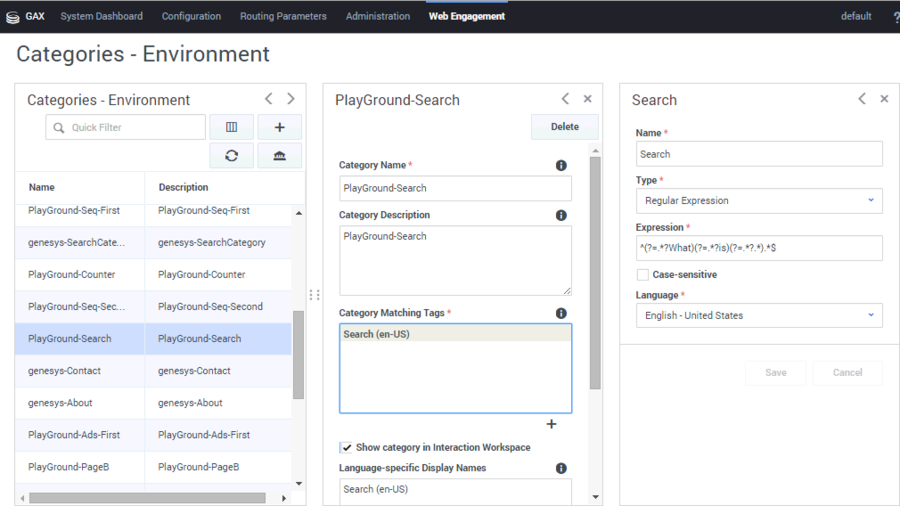Uncheck Show category in Interaction Workspace
Screen dimensions: 900x506
tap(346, 448)
